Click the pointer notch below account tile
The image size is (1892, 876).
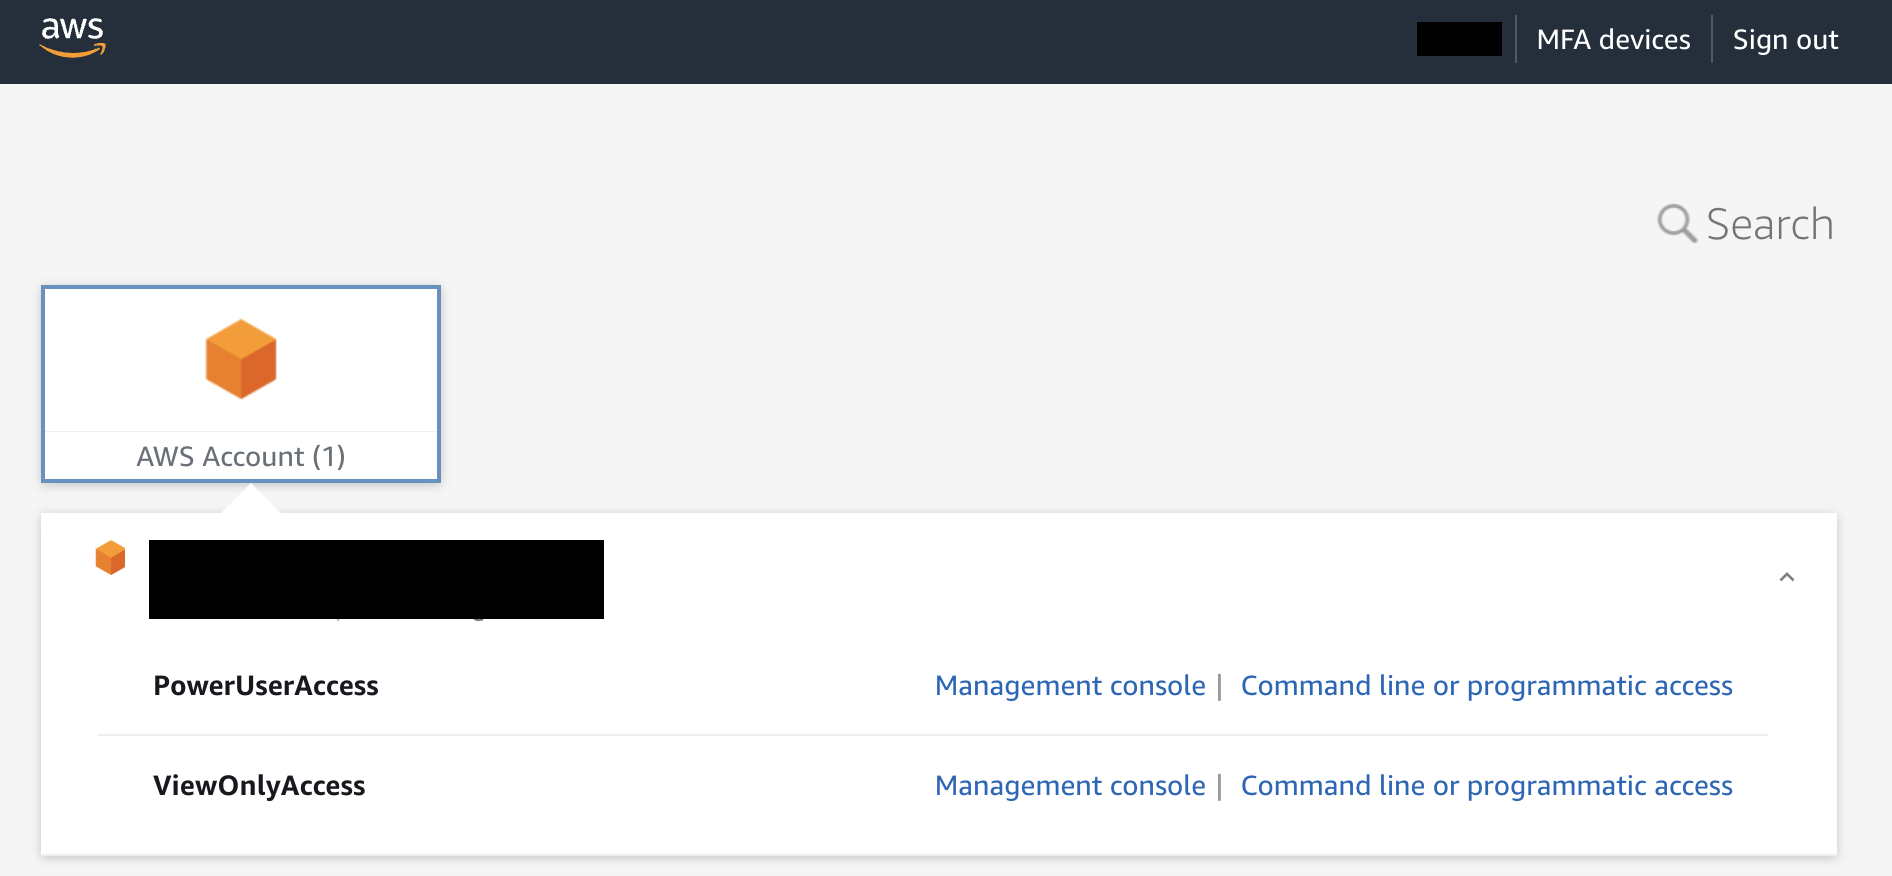(x=250, y=498)
